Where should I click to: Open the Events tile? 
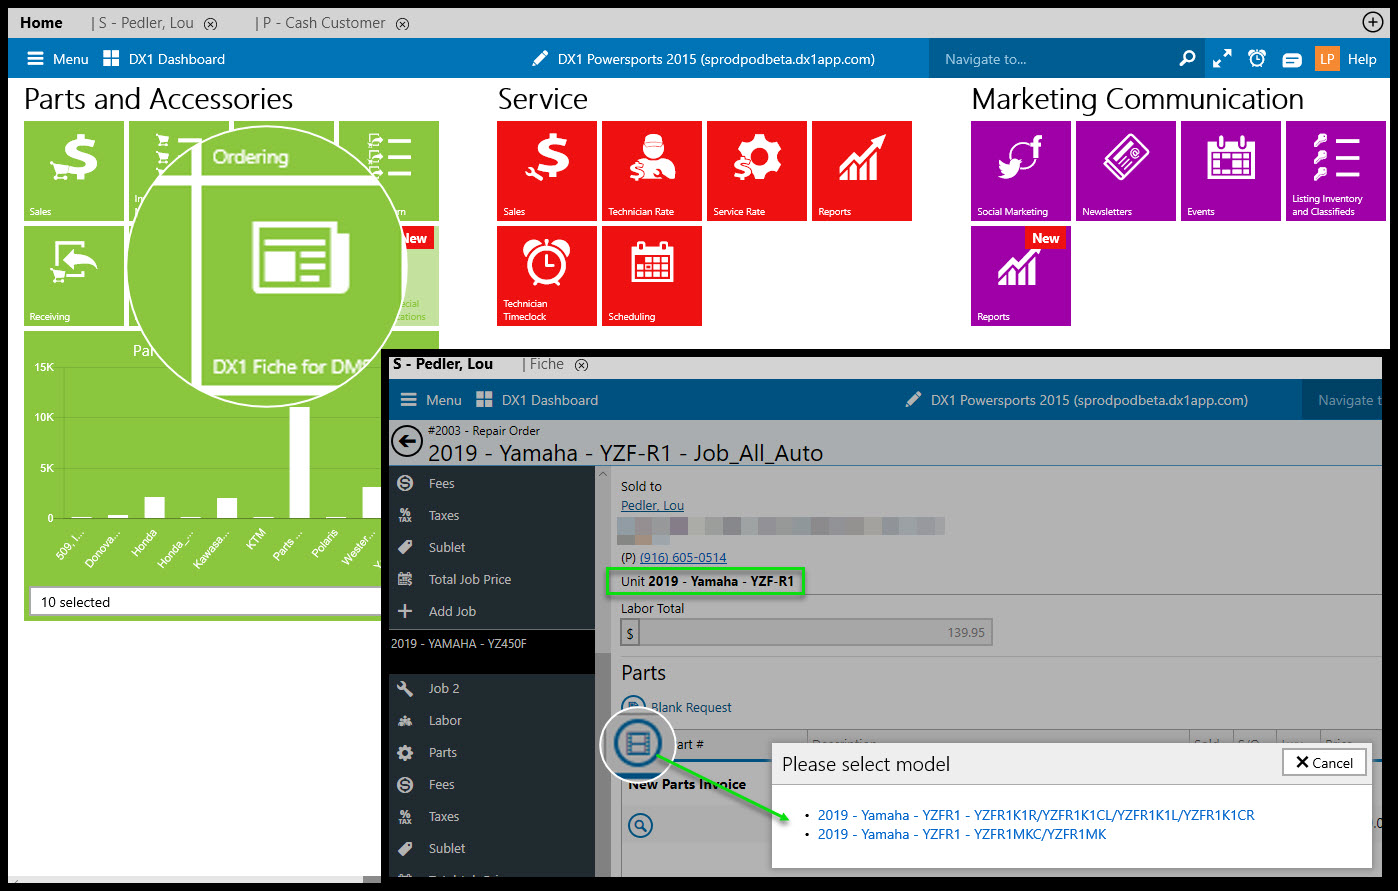1231,171
